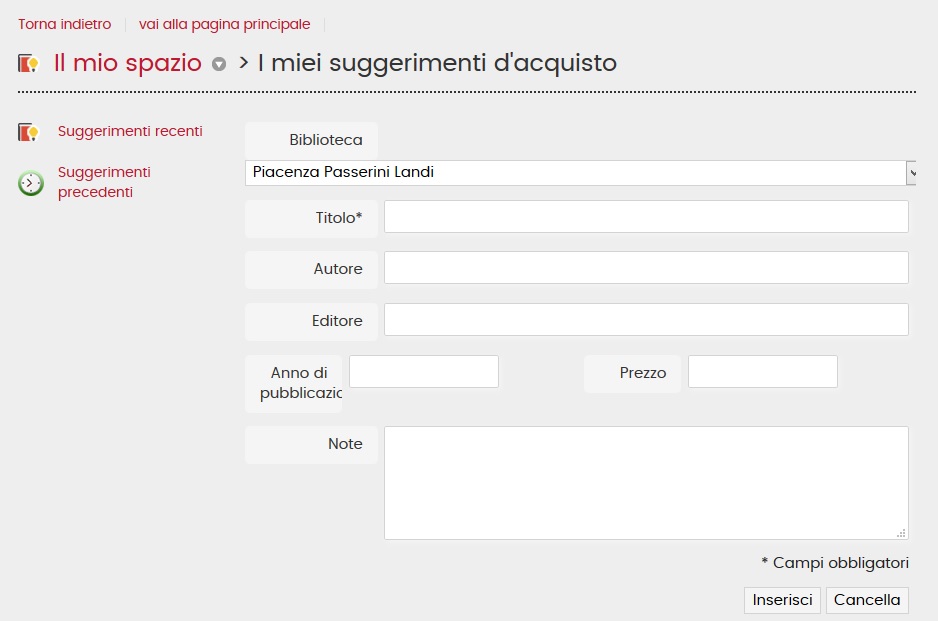Click the Titolo* field label
This screenshot has height=621, width=938.
point(339,217)
